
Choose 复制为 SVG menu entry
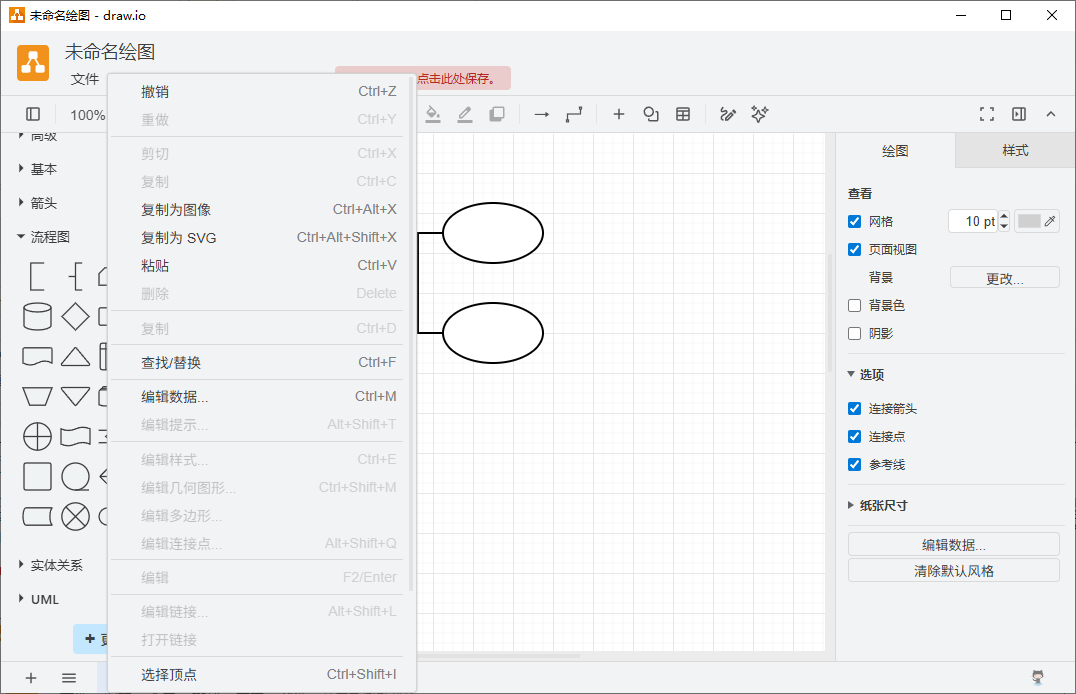pos(261,238)
